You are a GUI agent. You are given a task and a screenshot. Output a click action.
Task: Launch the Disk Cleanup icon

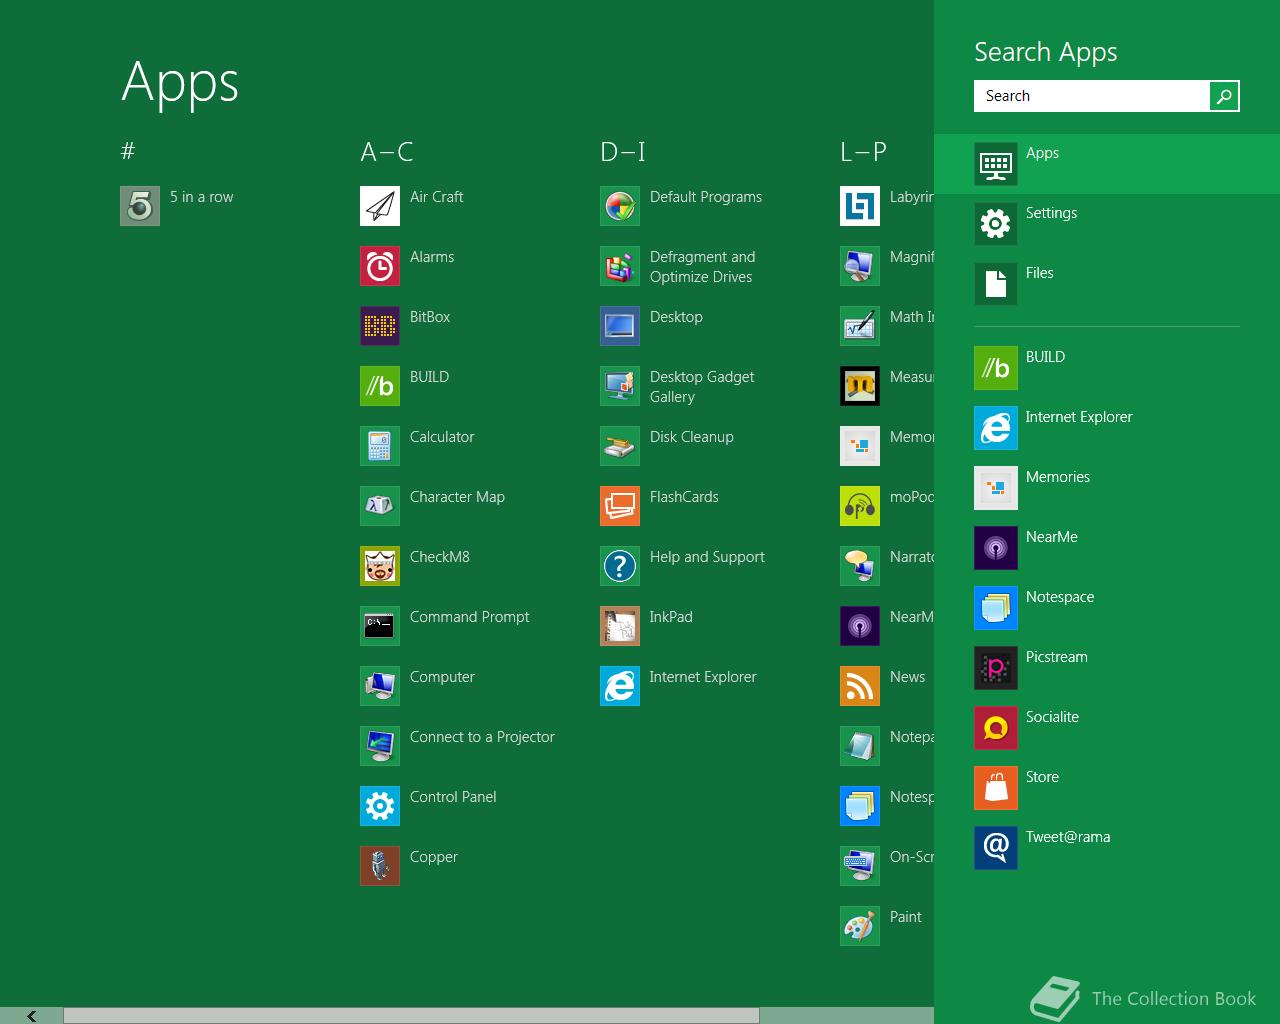[x=620, y=446]
